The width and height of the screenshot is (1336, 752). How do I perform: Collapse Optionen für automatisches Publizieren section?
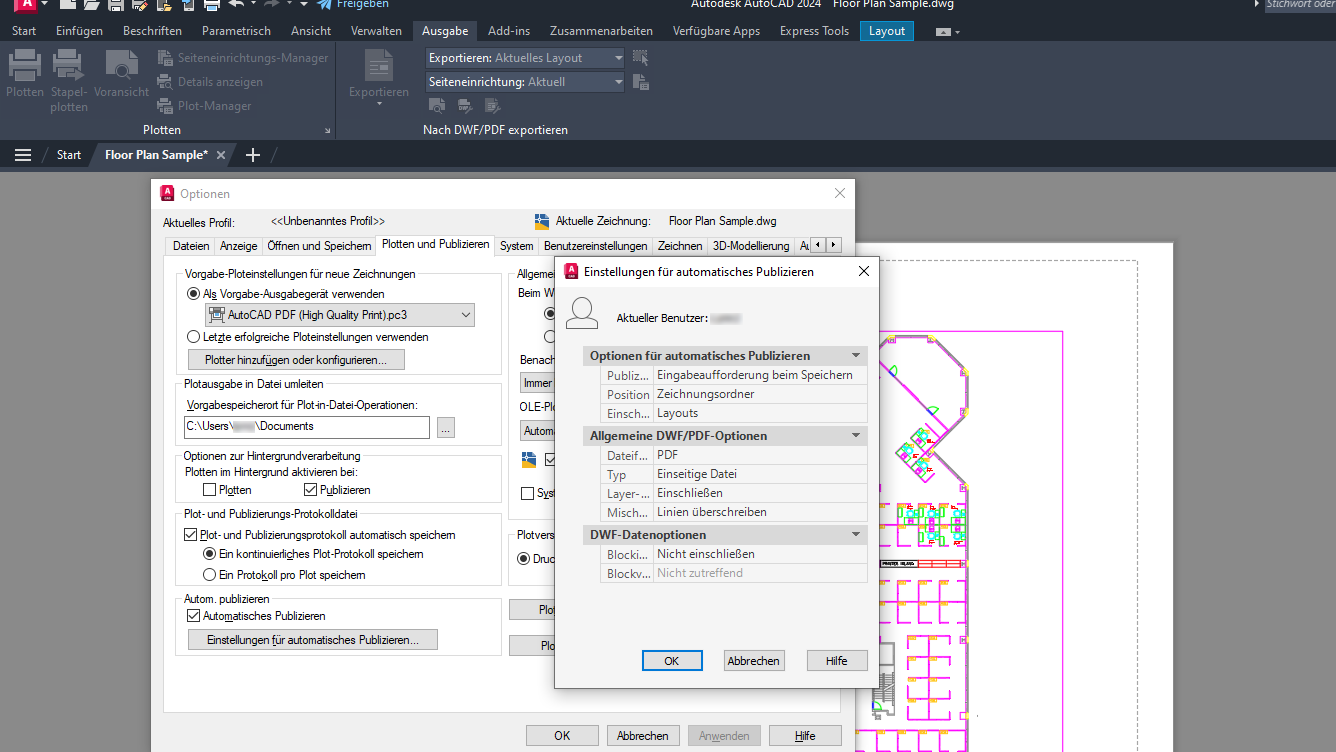[856, 356]
